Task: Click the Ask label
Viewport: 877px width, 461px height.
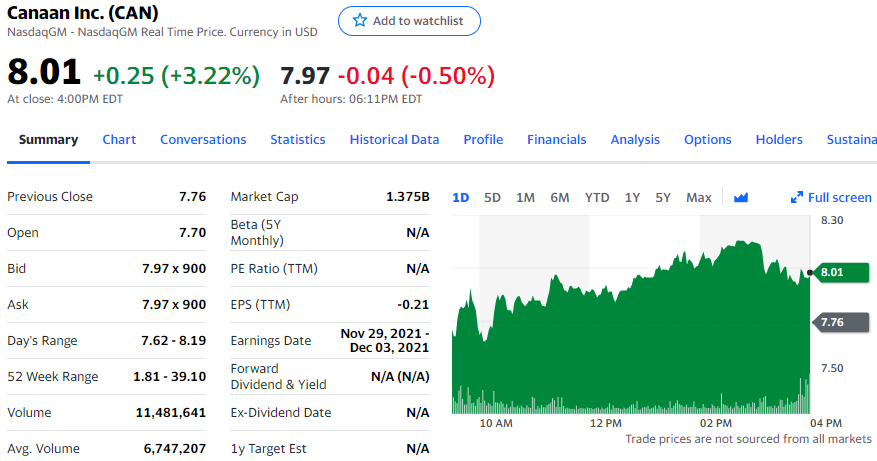Action: point(18,305)
